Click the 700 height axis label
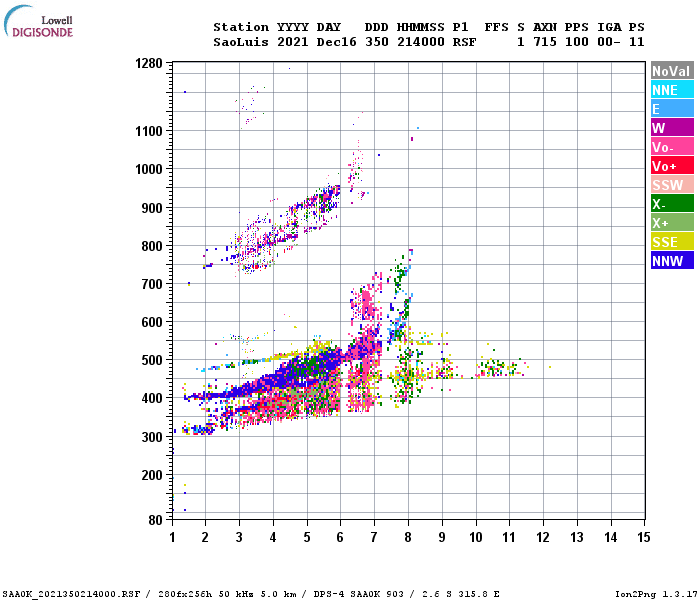The height and width of the screenshot is (600, 700). point(152,284)
